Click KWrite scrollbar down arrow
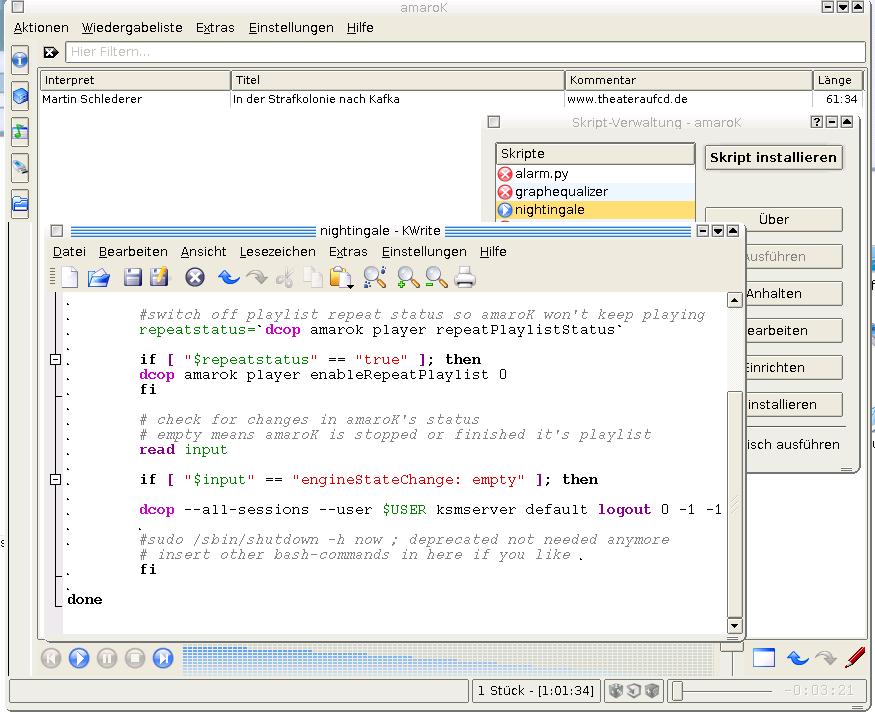The image size is (875, 713). (x=734, y=625)
